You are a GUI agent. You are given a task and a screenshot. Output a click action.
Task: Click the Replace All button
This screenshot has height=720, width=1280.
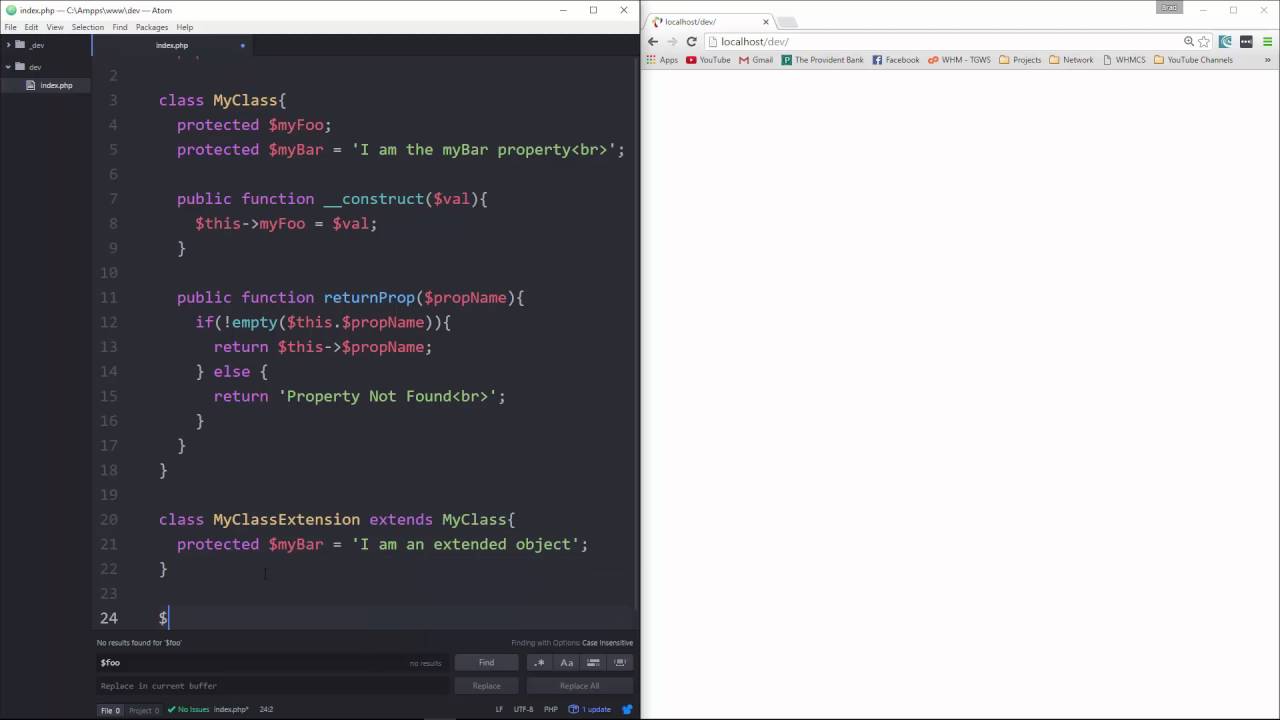pos(579,686)
